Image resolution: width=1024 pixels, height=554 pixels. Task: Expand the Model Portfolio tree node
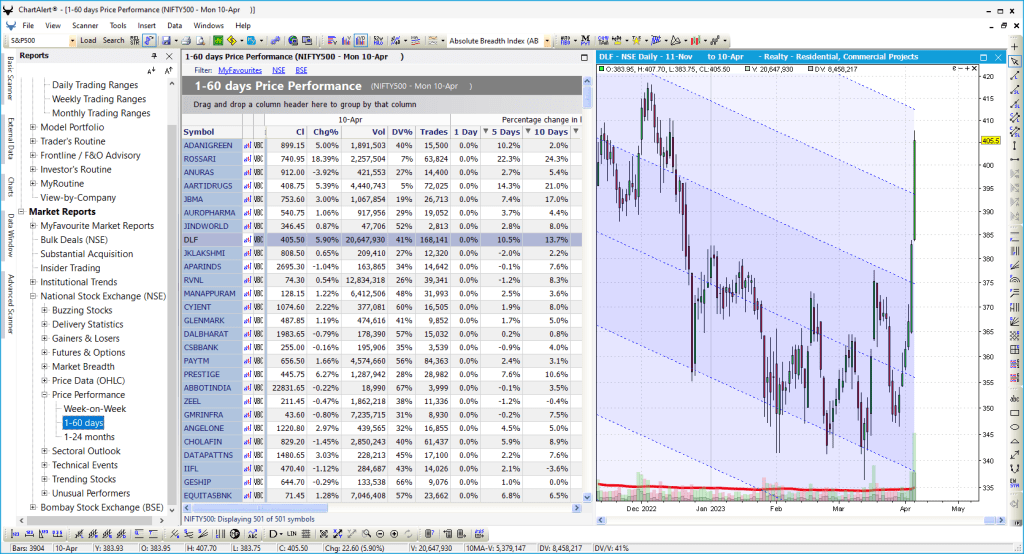pos(33,127)
